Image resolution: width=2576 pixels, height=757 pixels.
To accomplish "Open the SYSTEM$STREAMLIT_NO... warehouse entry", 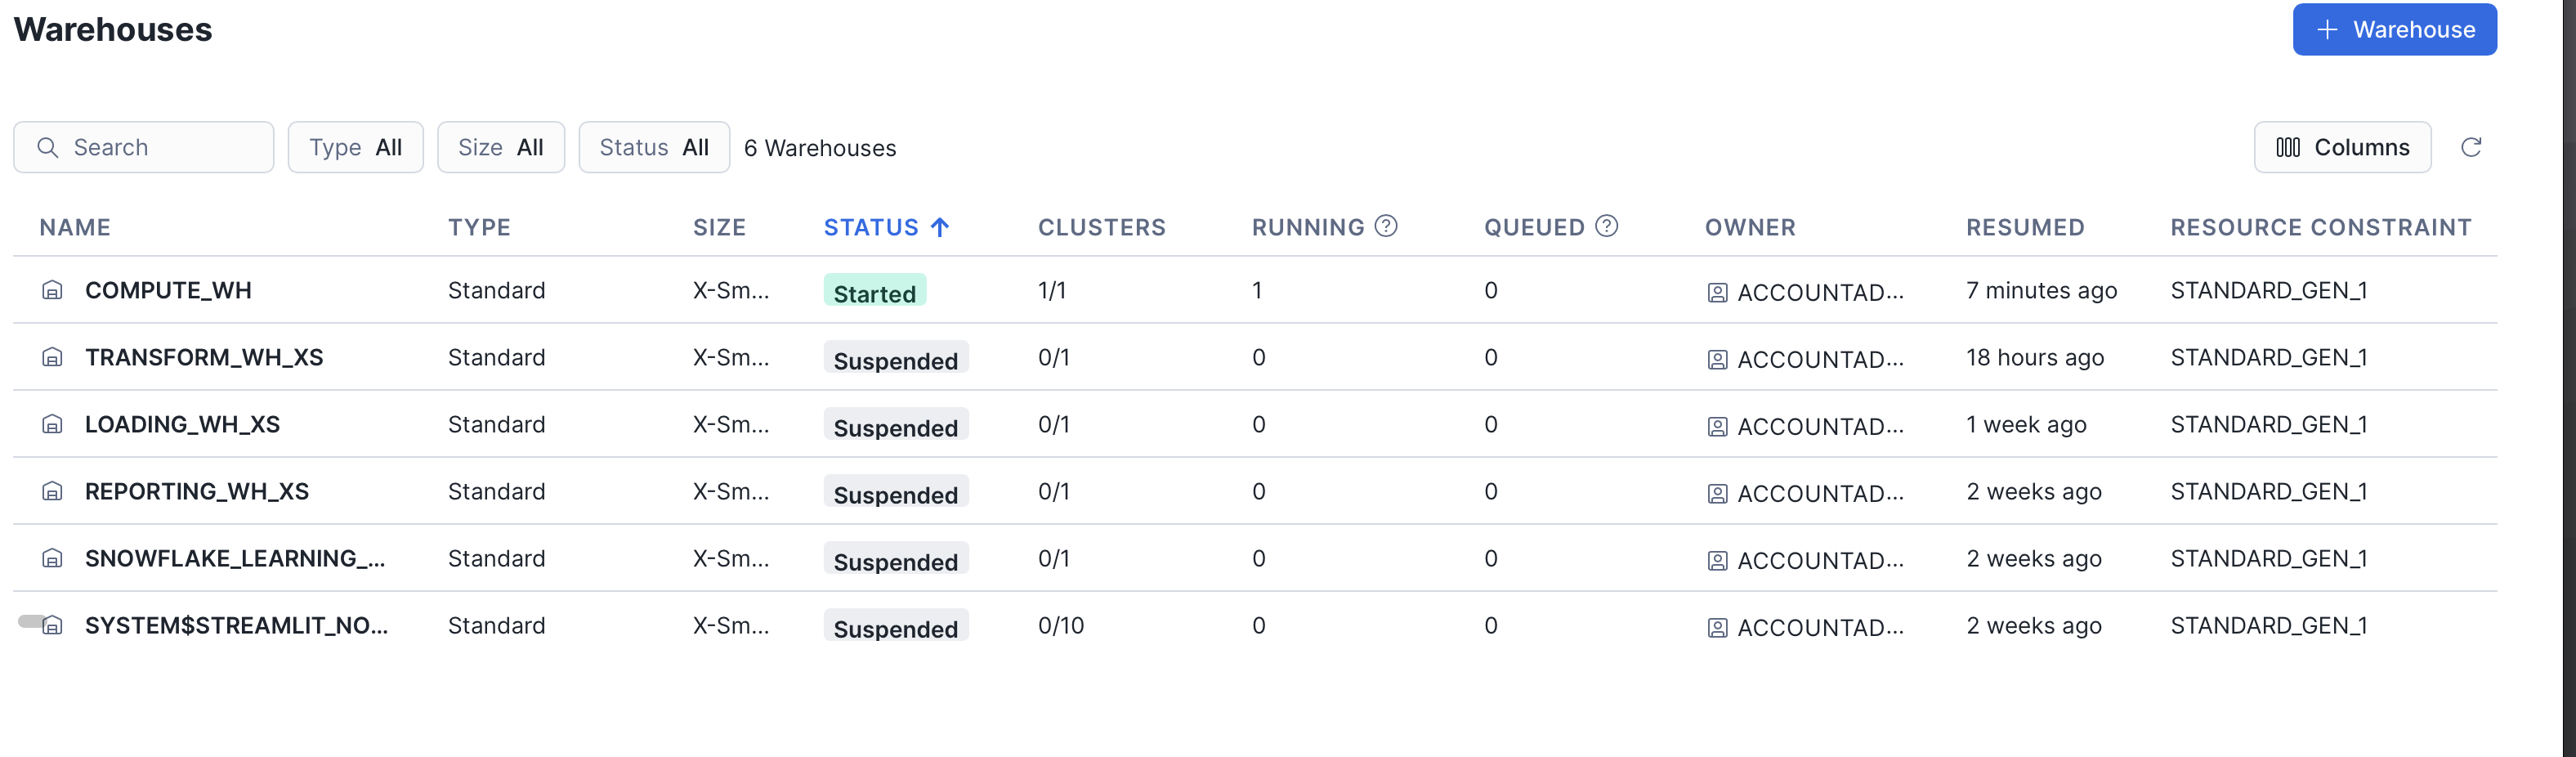I will (x=236, y=625).
